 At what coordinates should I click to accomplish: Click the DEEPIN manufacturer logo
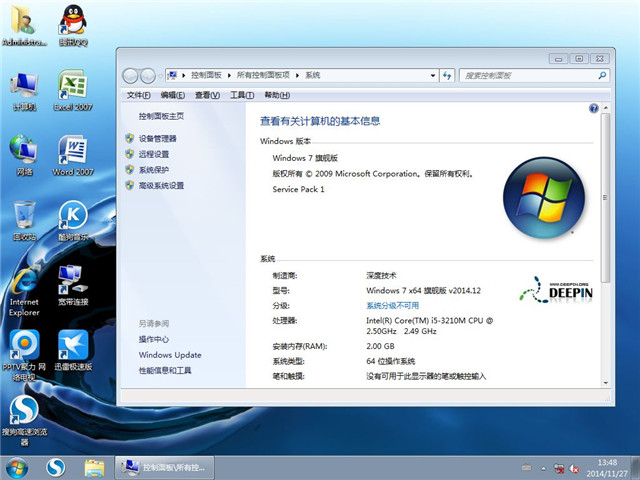coord(556,290)
